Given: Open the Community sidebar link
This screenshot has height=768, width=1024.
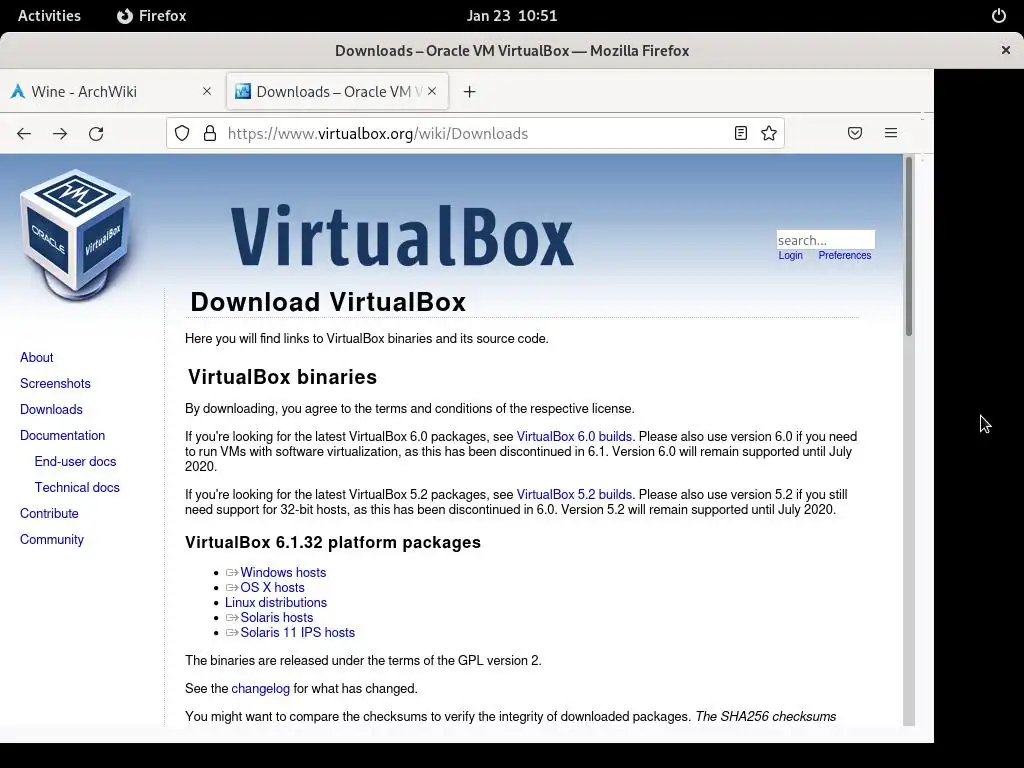Looking at the screenshot, I should tap(52, 539).
